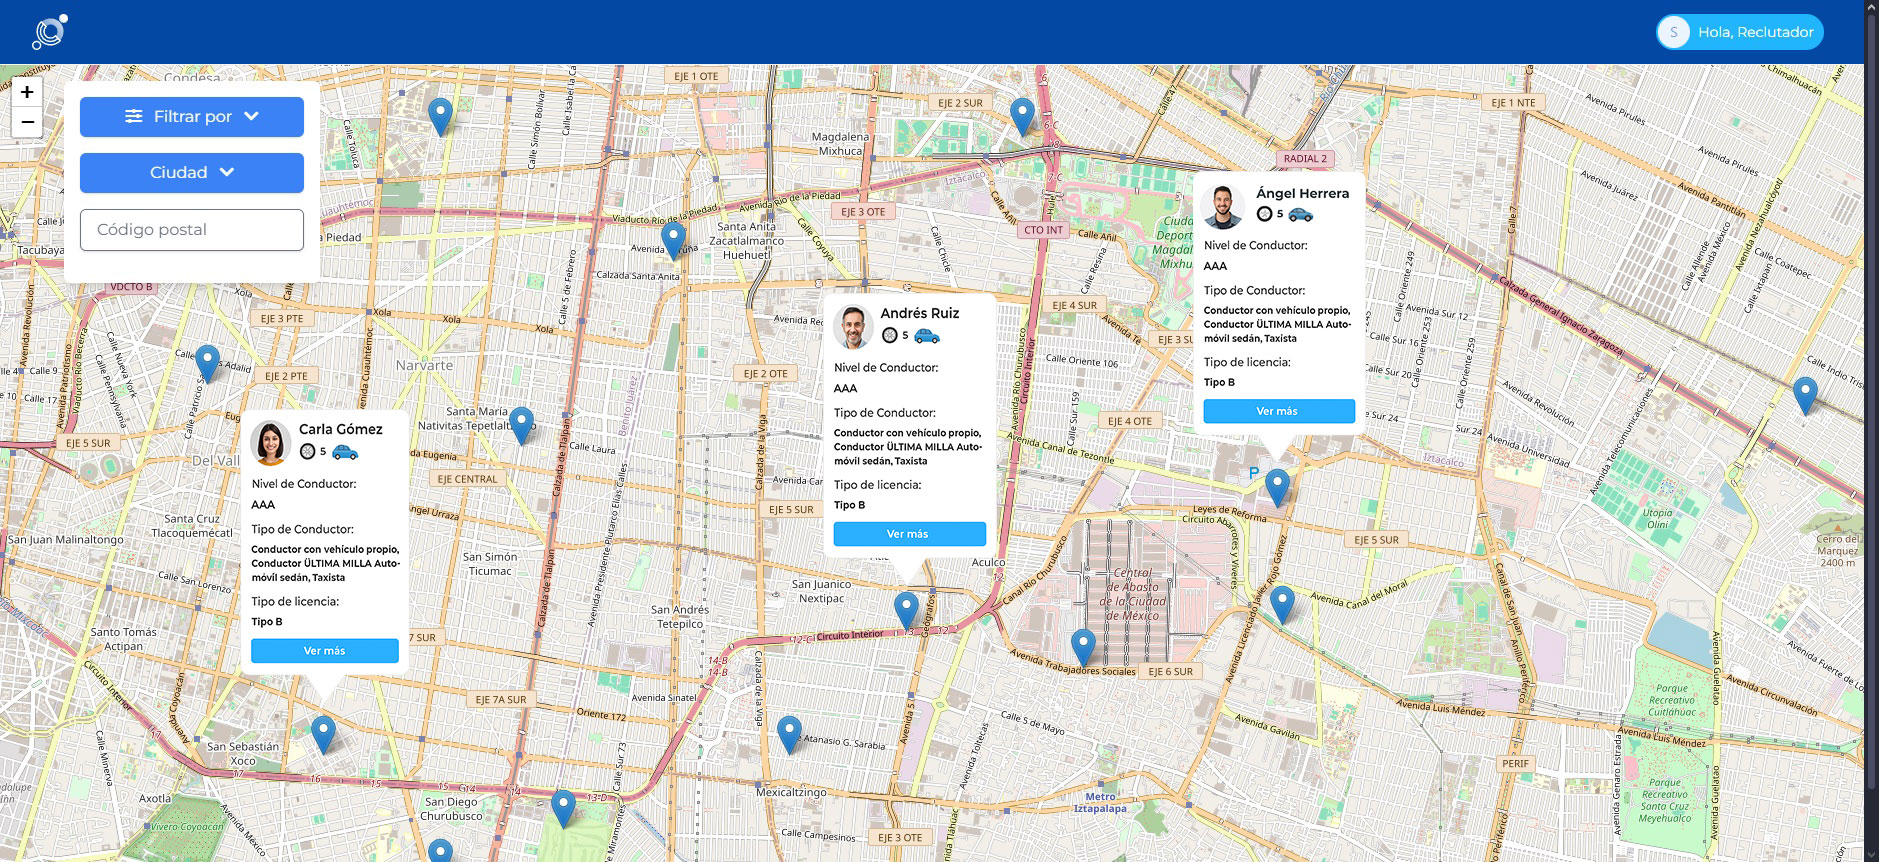Click the map pin near Magdalena Mixhuca
Image resolution: width=1879 pixels, height=862 pixels.
tap(1021, 115)
